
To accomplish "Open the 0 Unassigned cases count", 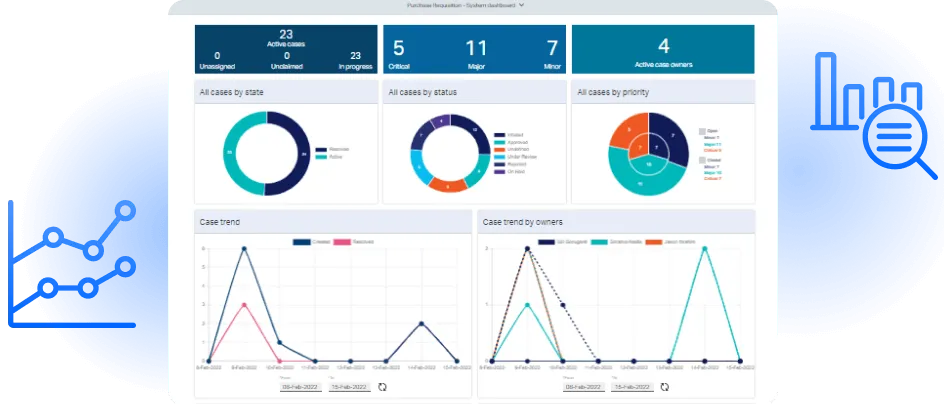I will tap(217, 55).
